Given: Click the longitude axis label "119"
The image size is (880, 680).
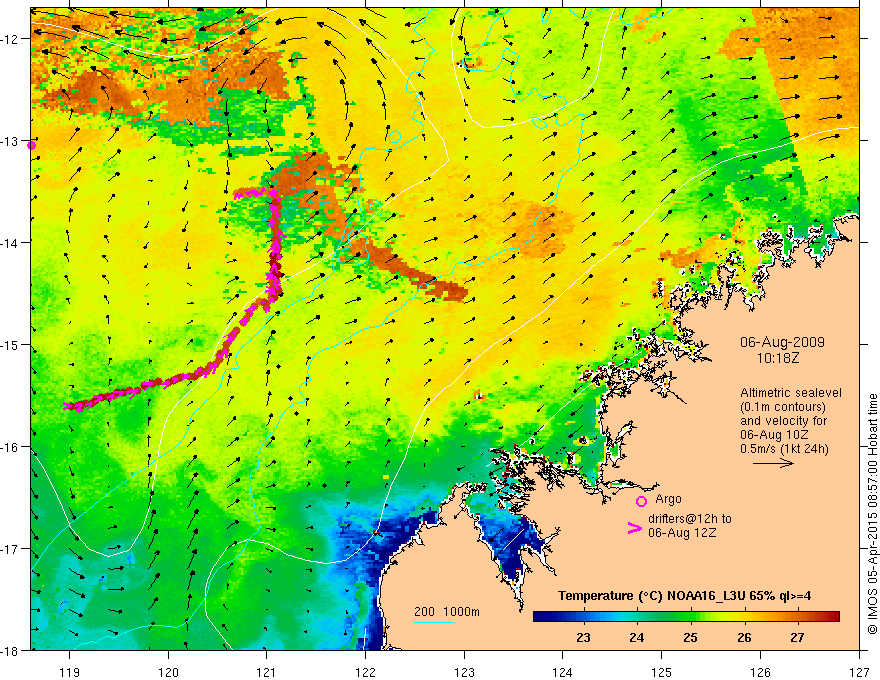Looking at the screenshot, I should point(70,672).
